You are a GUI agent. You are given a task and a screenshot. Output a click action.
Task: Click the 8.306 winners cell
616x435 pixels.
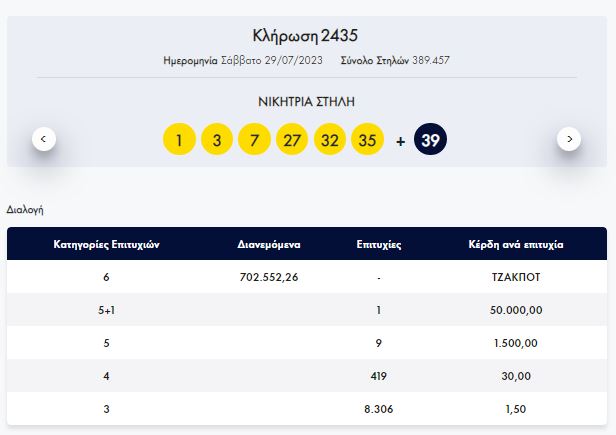[379, 408]
